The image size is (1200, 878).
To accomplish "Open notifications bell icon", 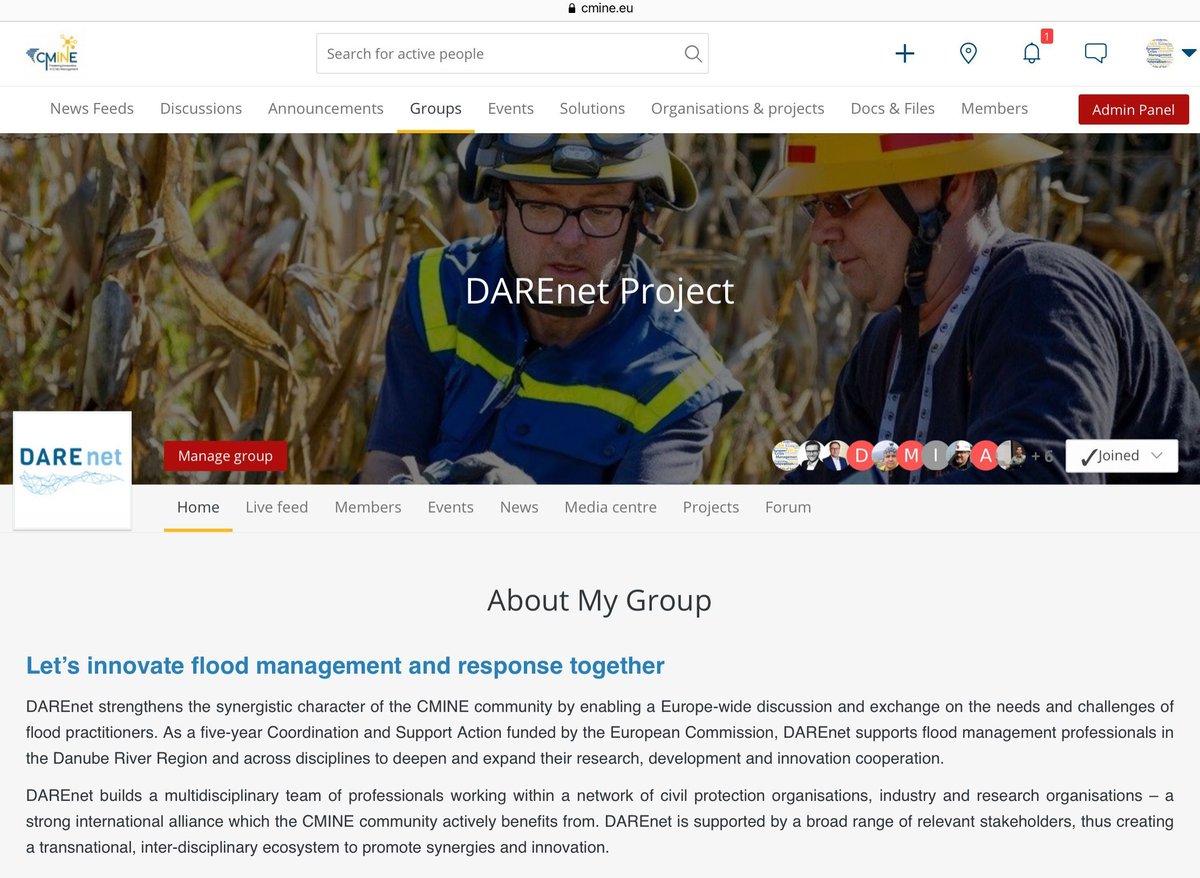I will (1031, 54).
